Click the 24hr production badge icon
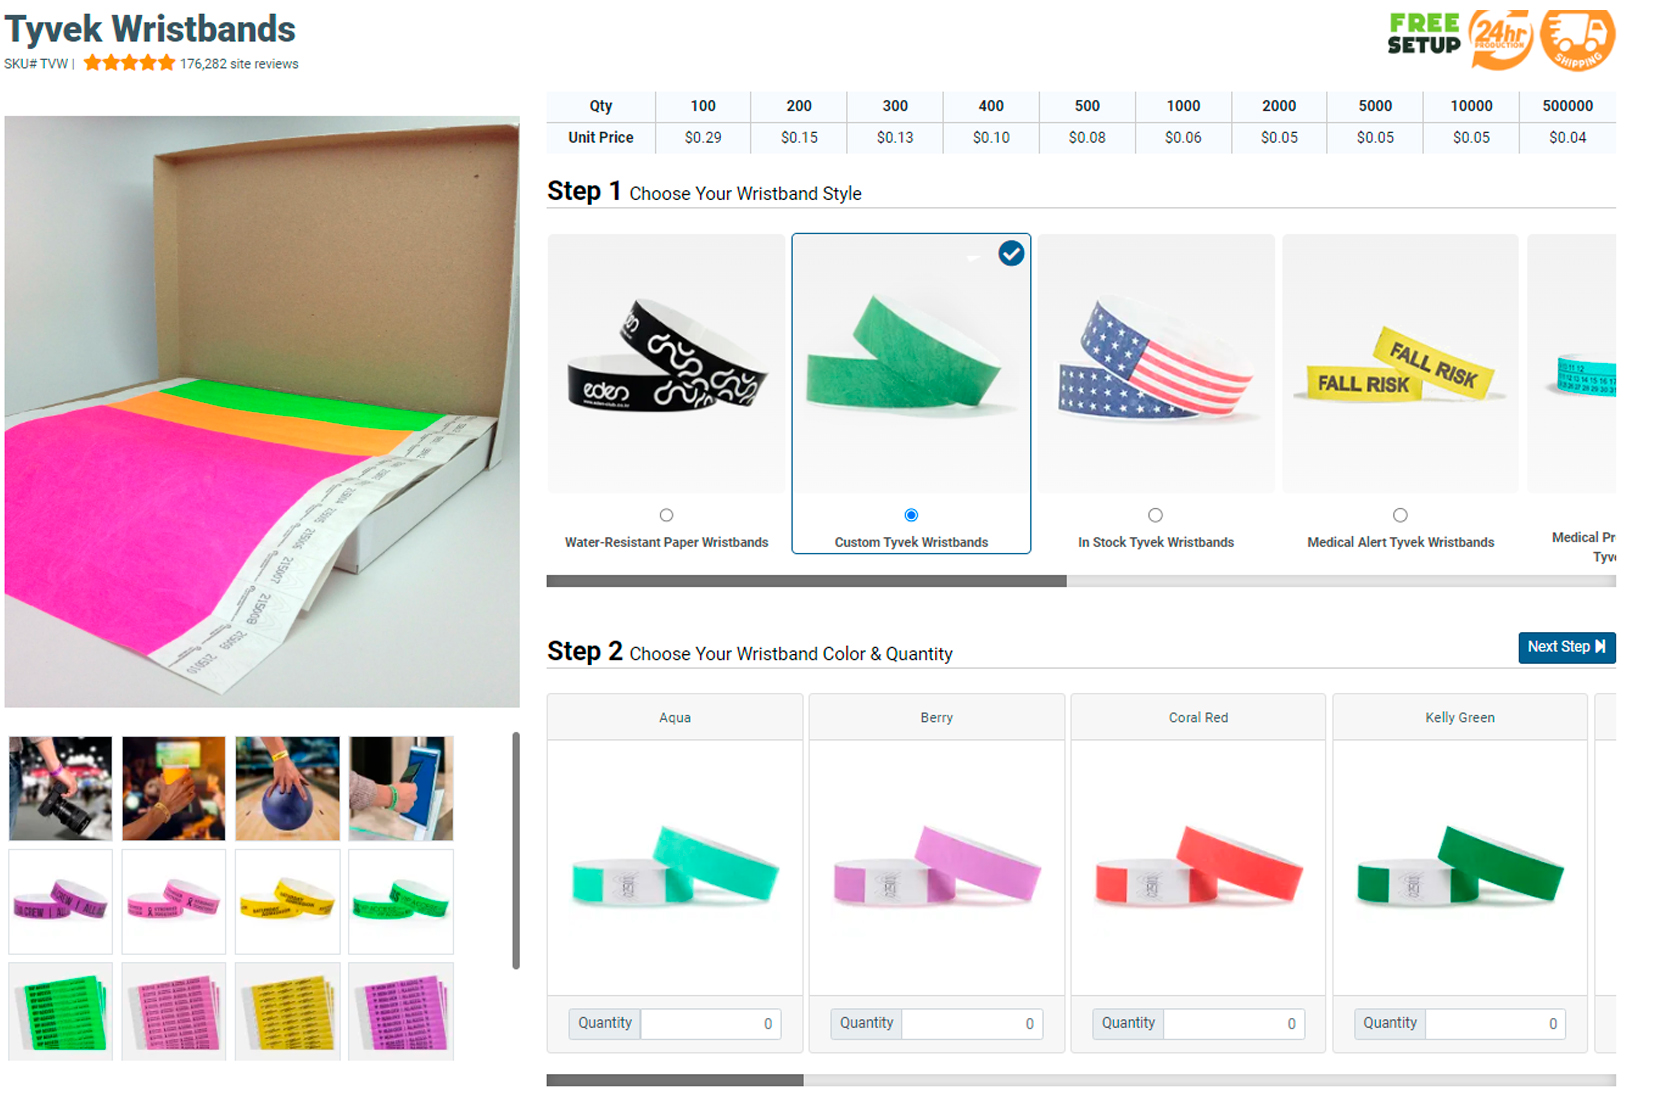 pyautogui.click(x=1500, y=39)
